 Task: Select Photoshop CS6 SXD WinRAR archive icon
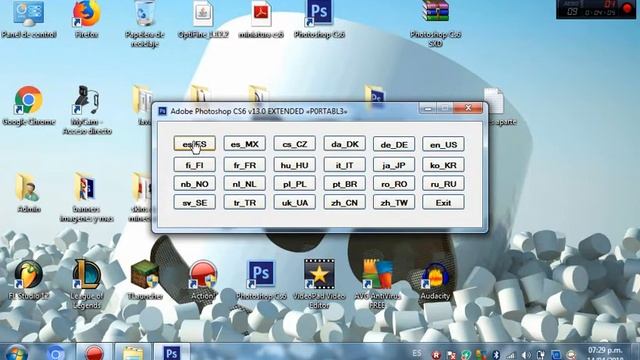coord(436,24)
